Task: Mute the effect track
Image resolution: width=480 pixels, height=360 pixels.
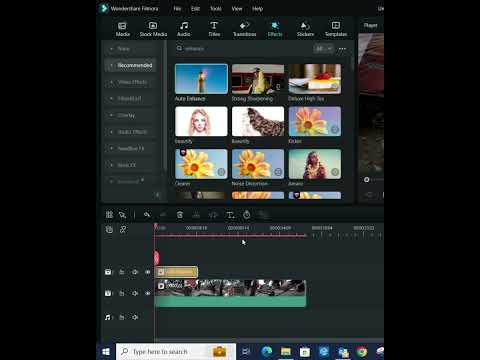Action: click(135, 272)
